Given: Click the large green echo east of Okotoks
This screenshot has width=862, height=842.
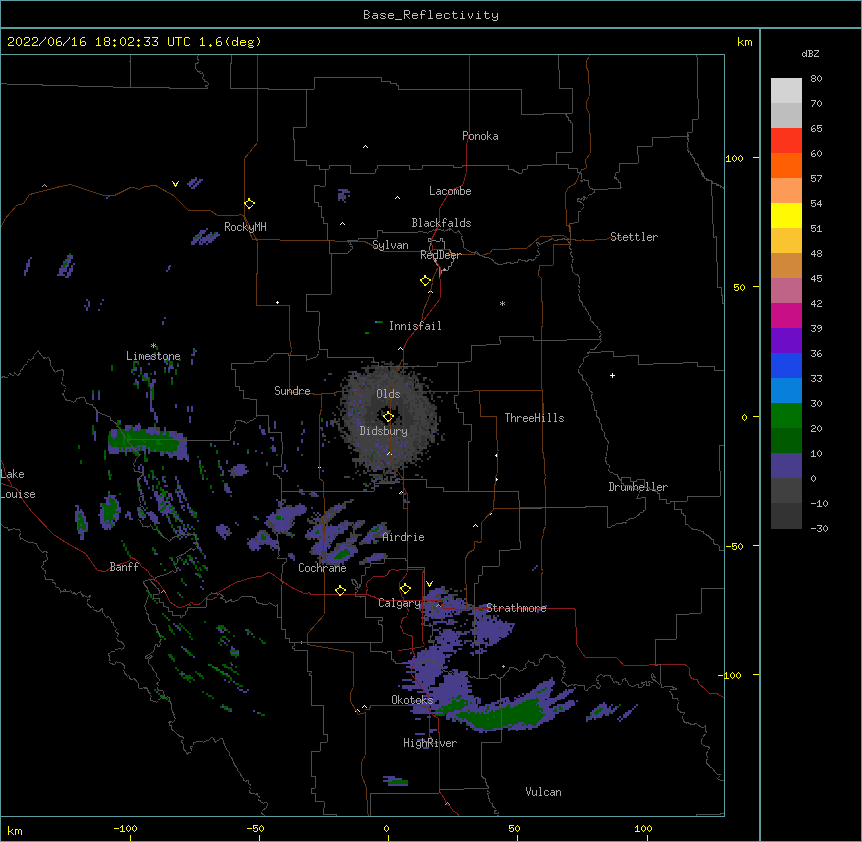Looking at the screenshot, I should pyautogui.click(x=503, y=715).
